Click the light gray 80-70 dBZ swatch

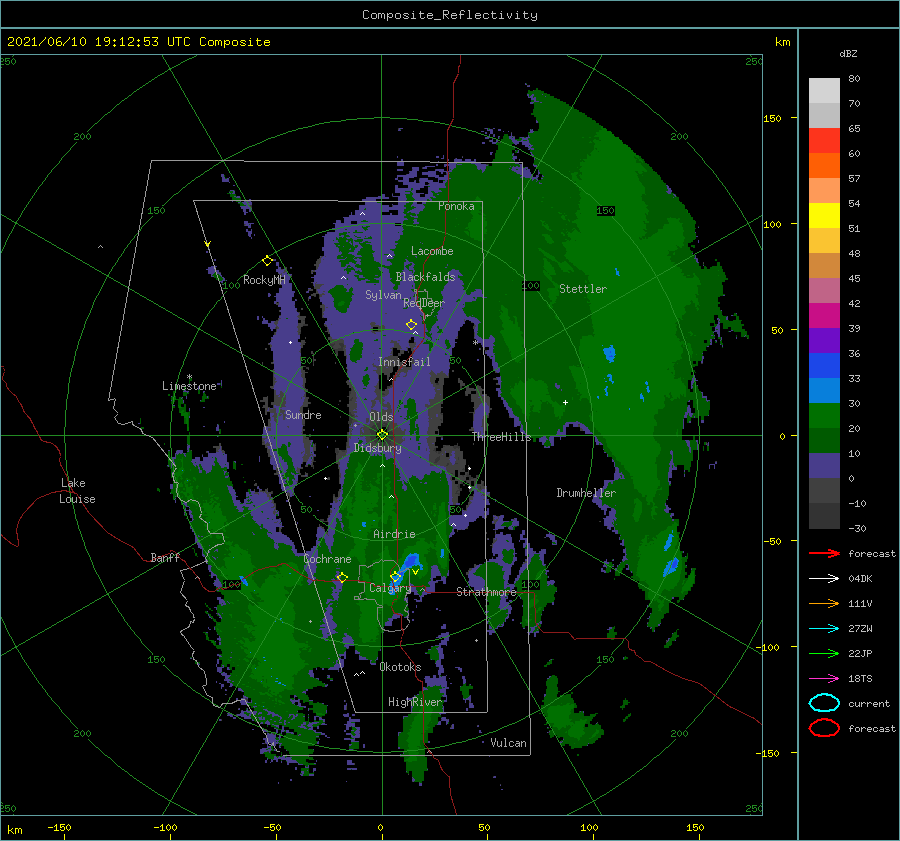(x=824, y=91)
